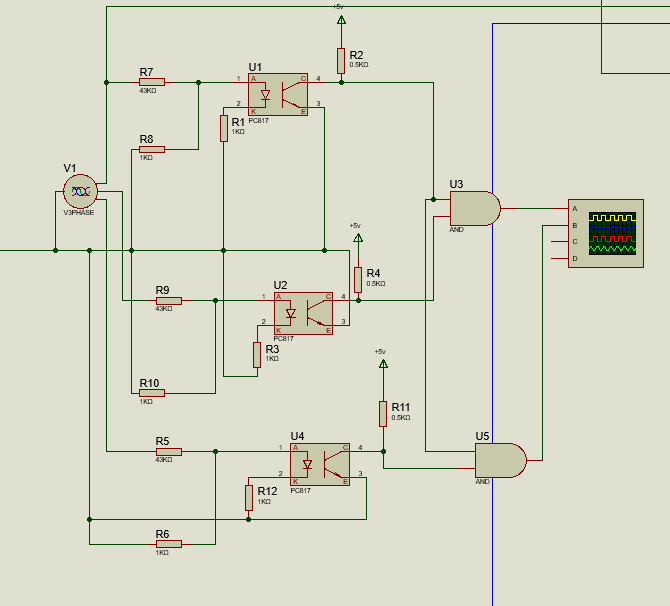Click the +5v terminal above R11

(383, 364)
